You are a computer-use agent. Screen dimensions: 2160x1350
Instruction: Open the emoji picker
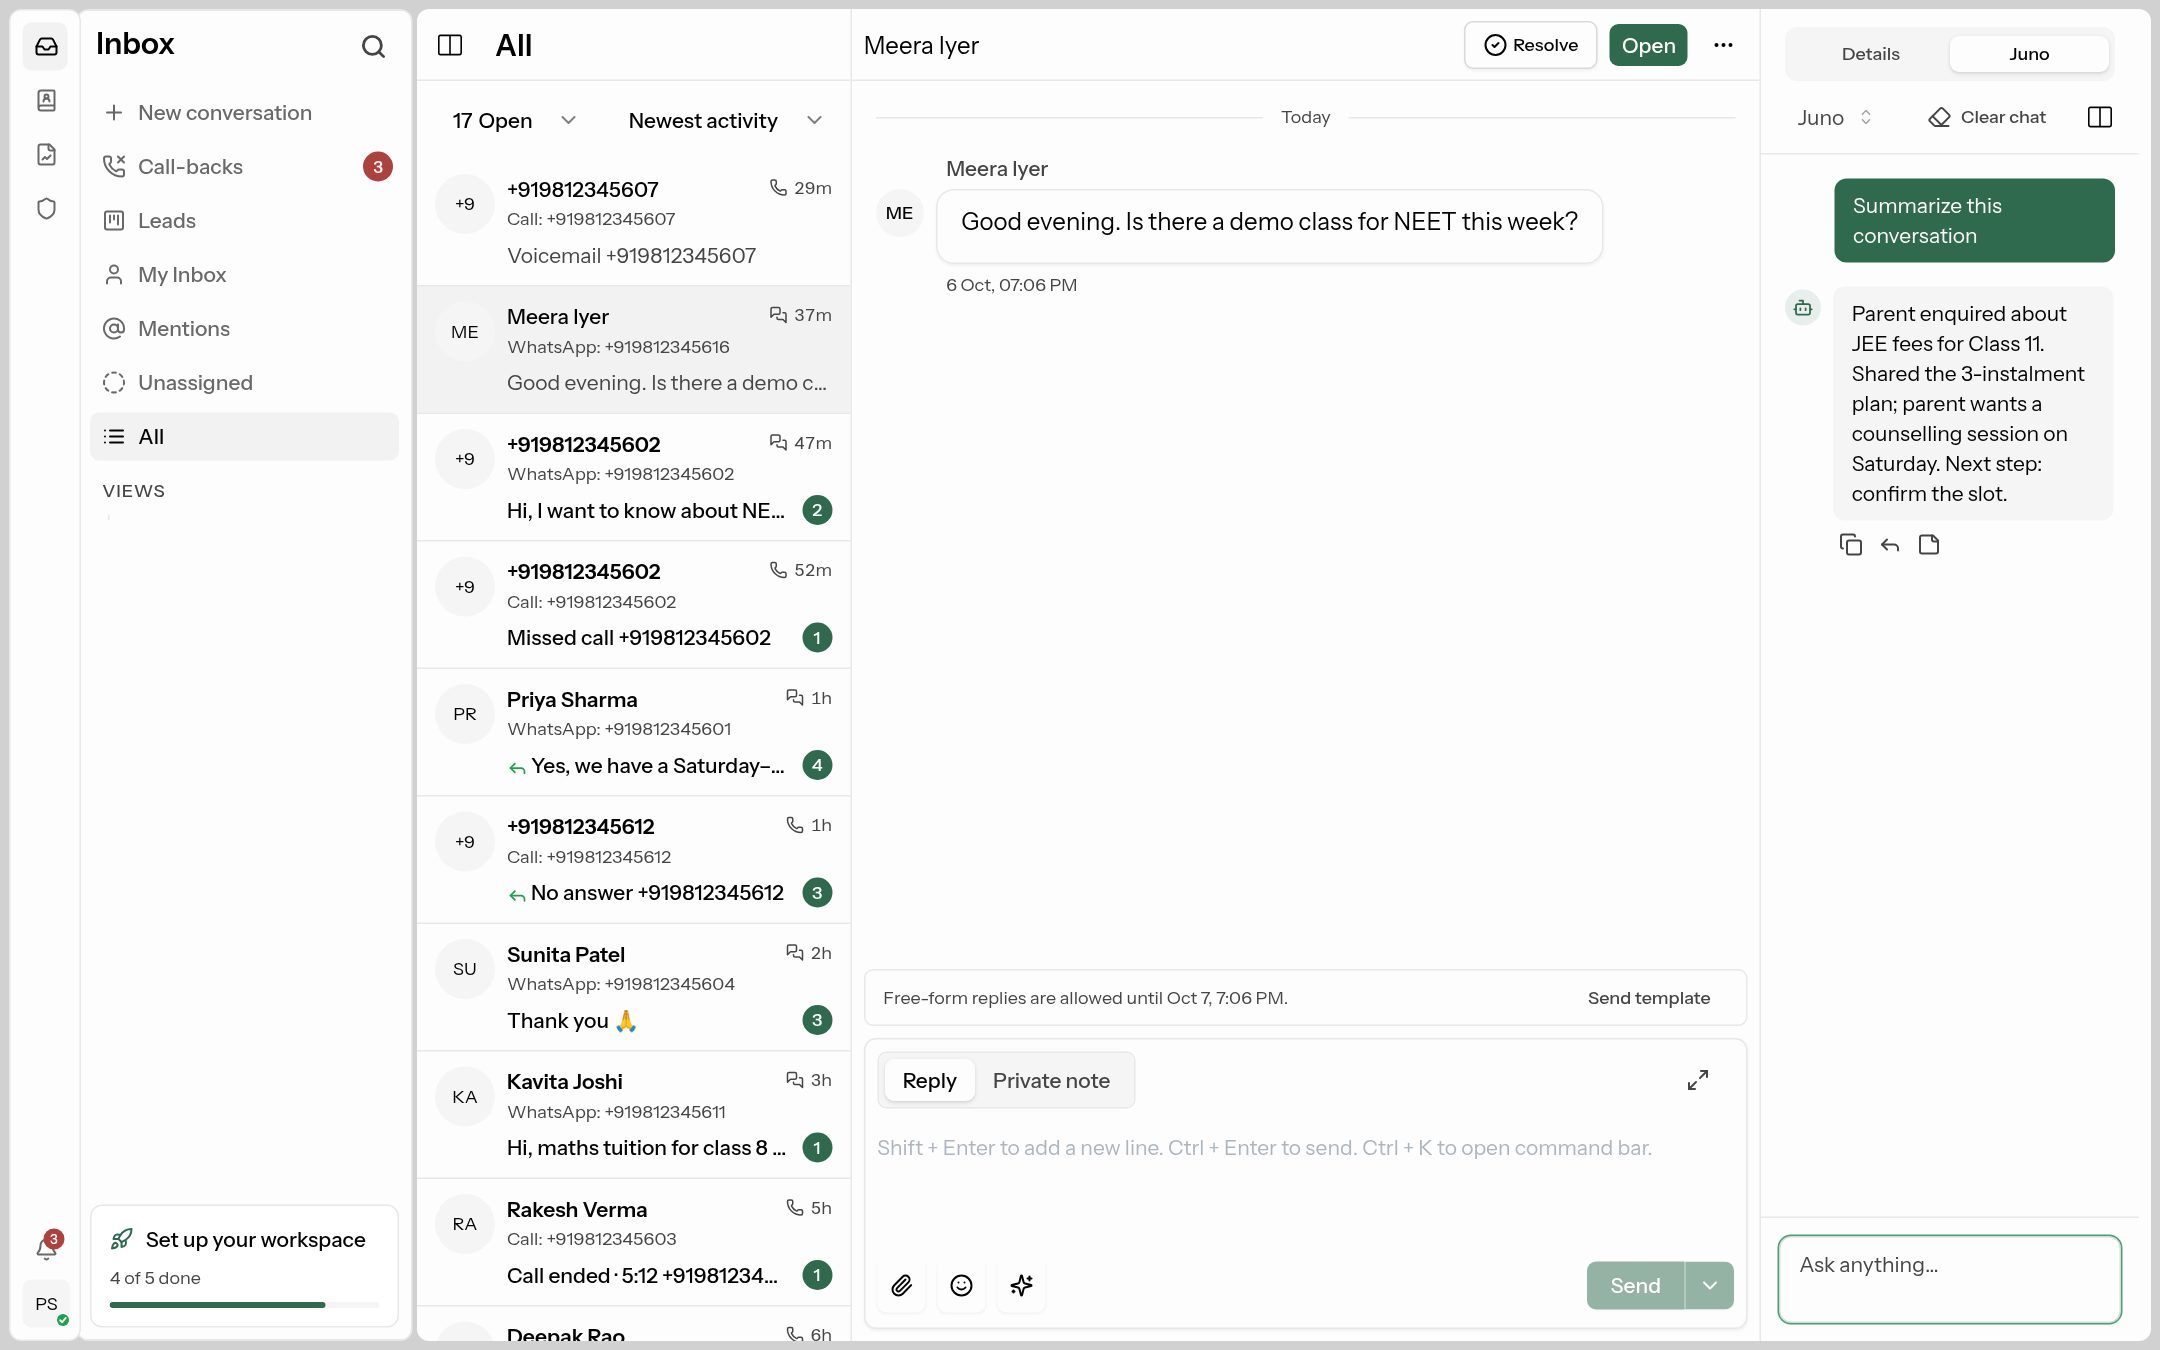961,1285
